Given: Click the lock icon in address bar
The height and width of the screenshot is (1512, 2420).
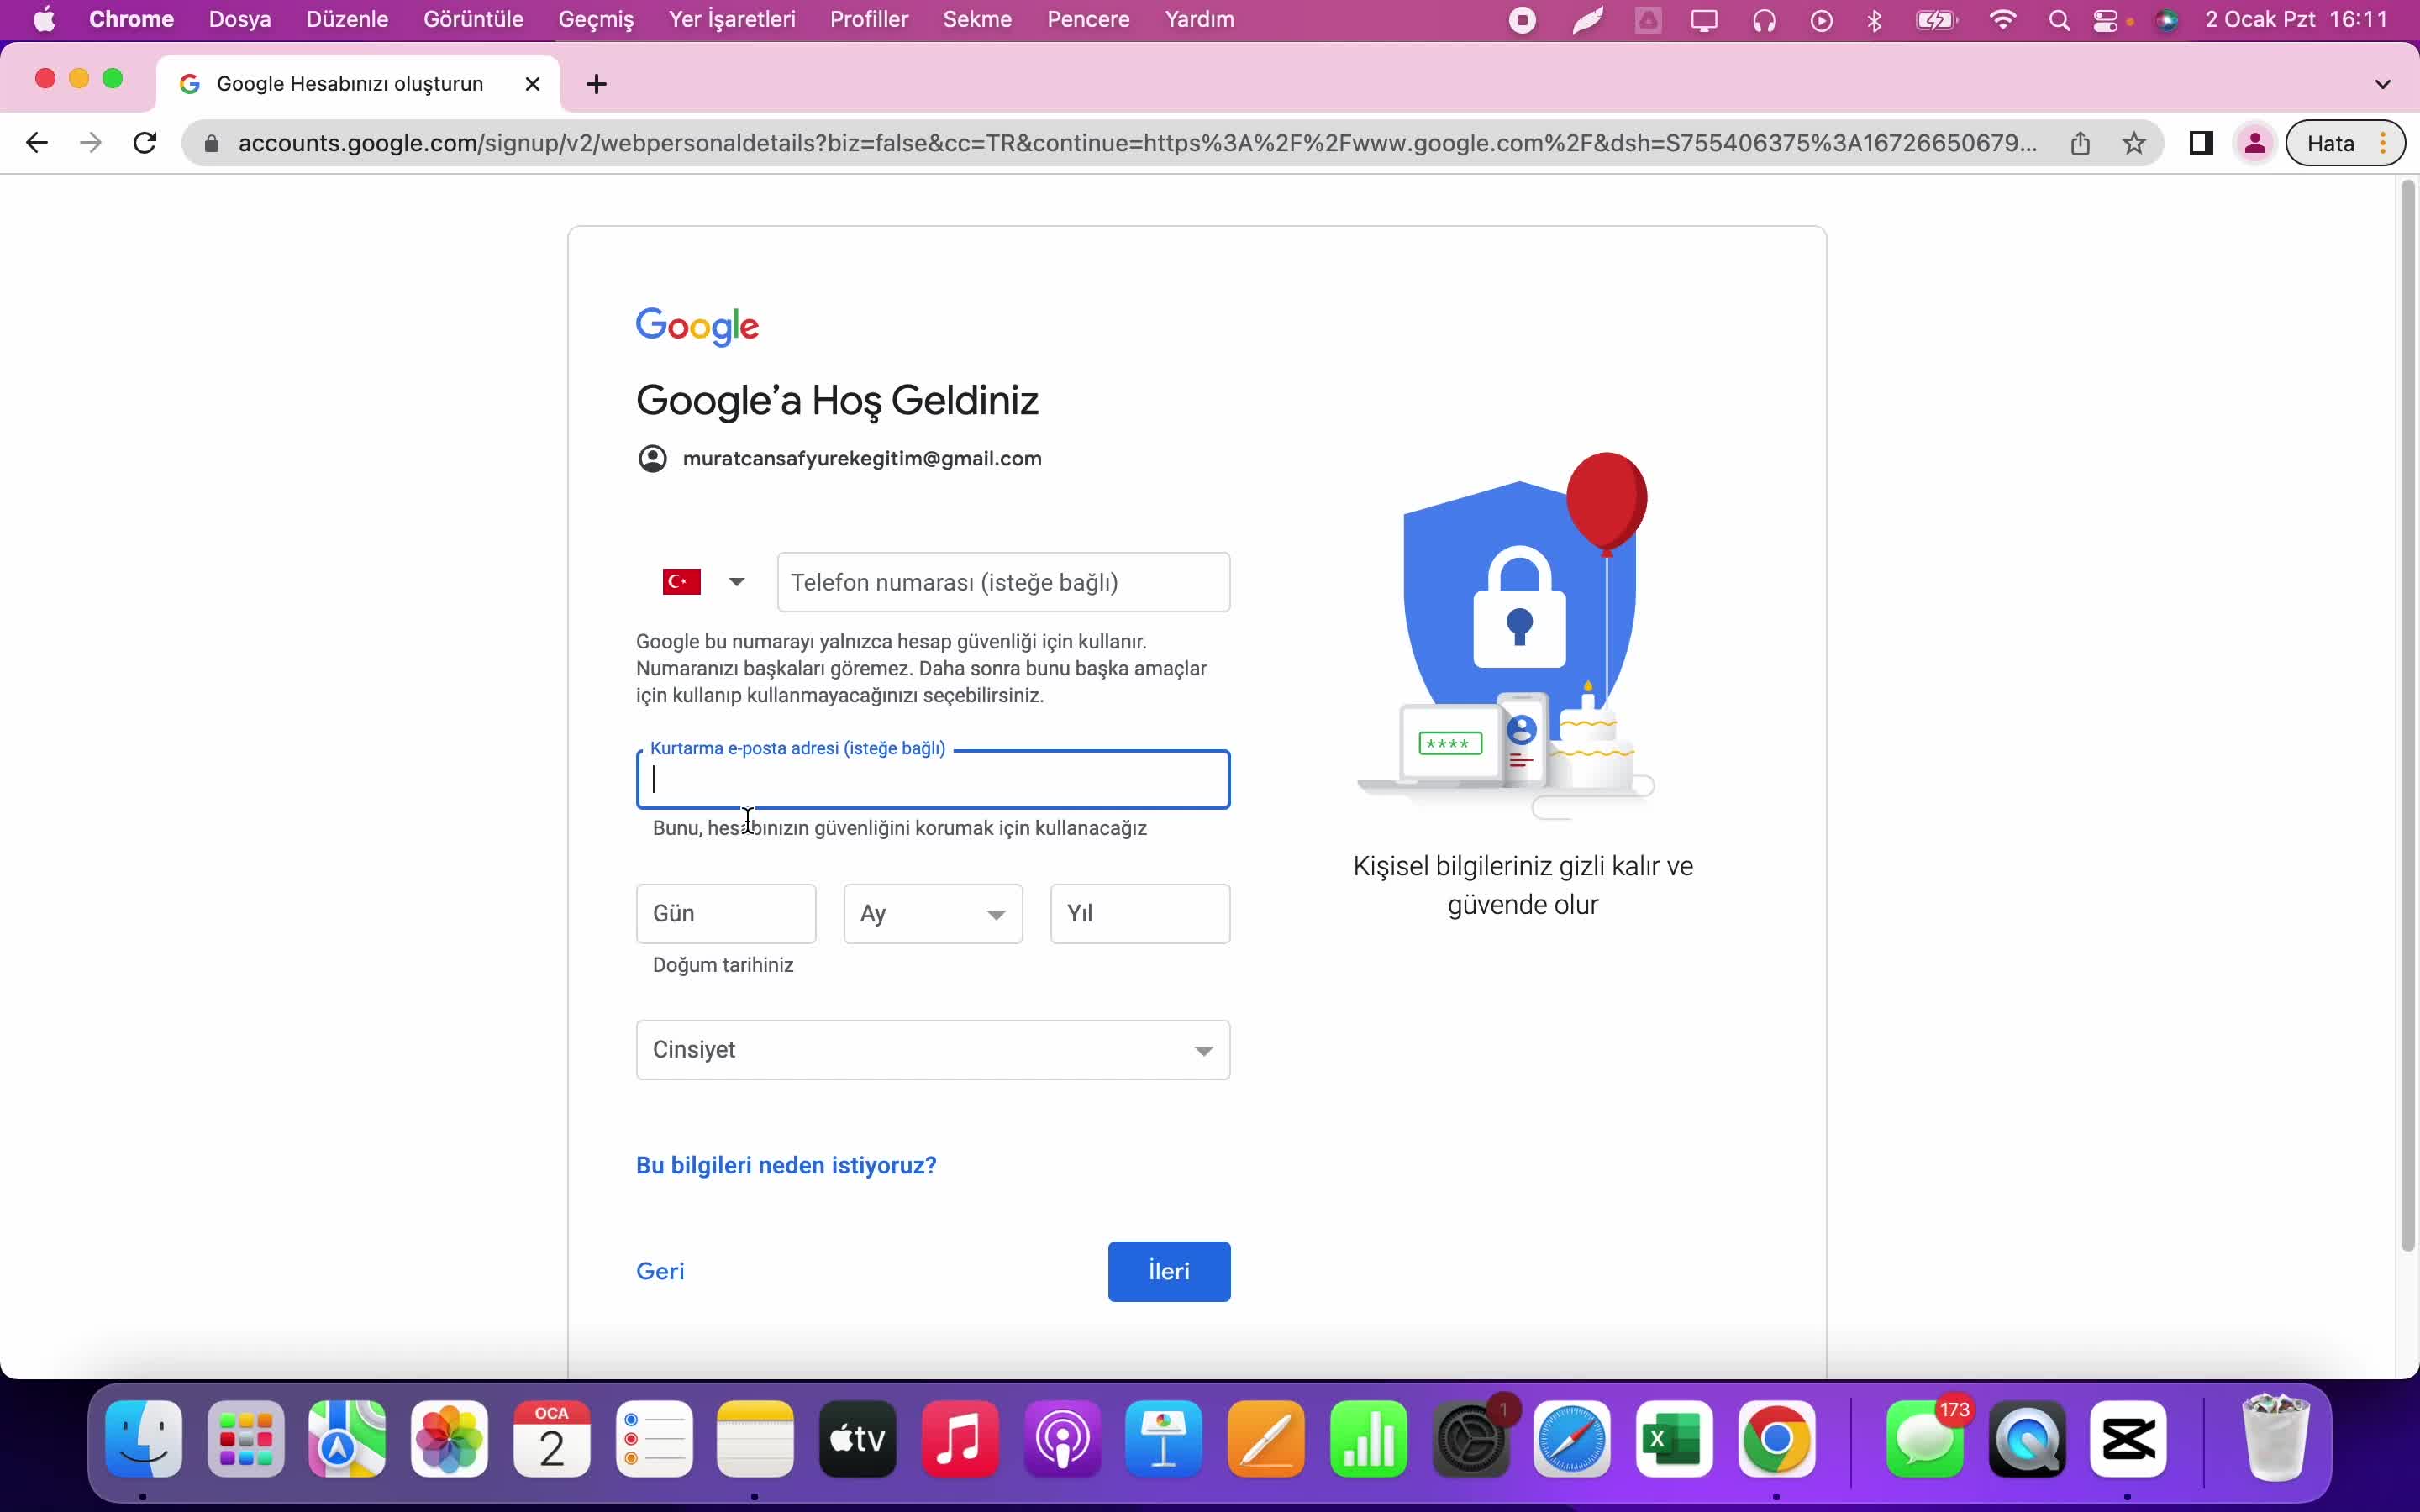Looking at the screenshot, I should coord(211,144).
